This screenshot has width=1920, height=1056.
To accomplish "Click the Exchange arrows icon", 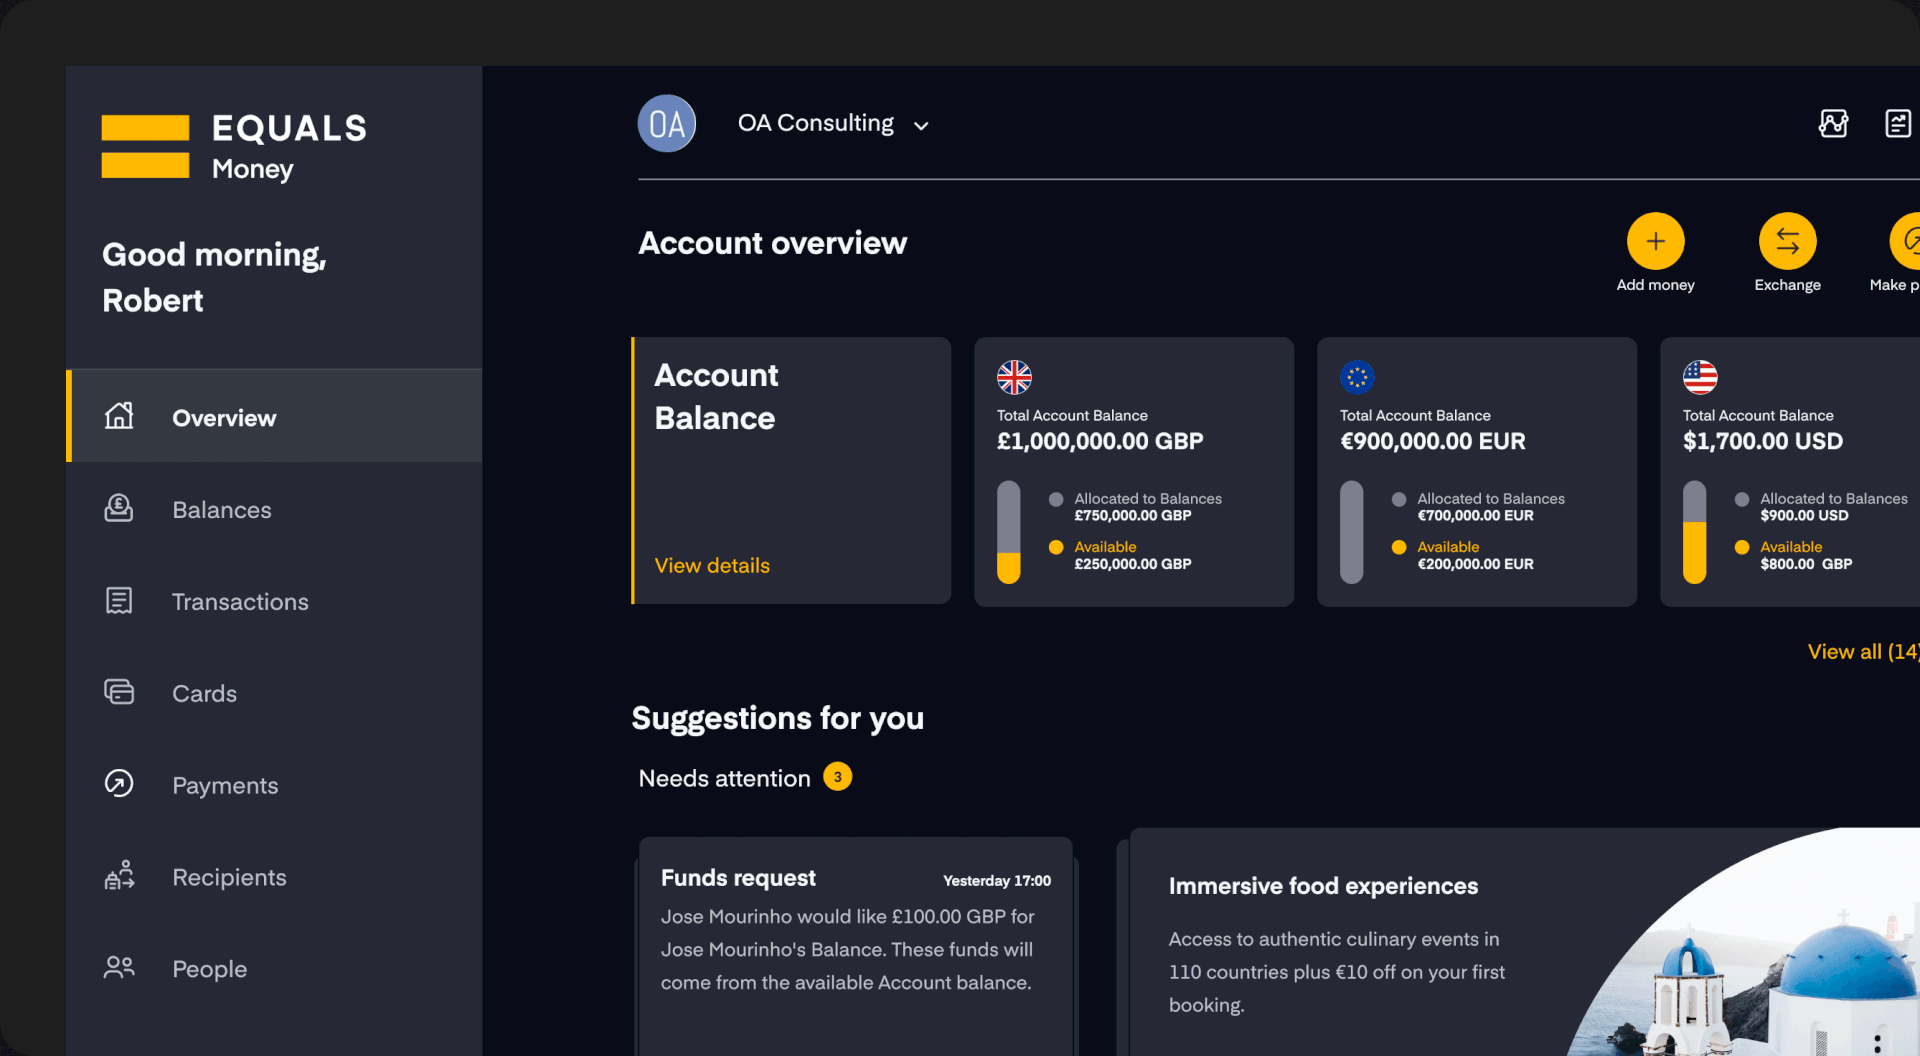I will (x=1787, y=241).
